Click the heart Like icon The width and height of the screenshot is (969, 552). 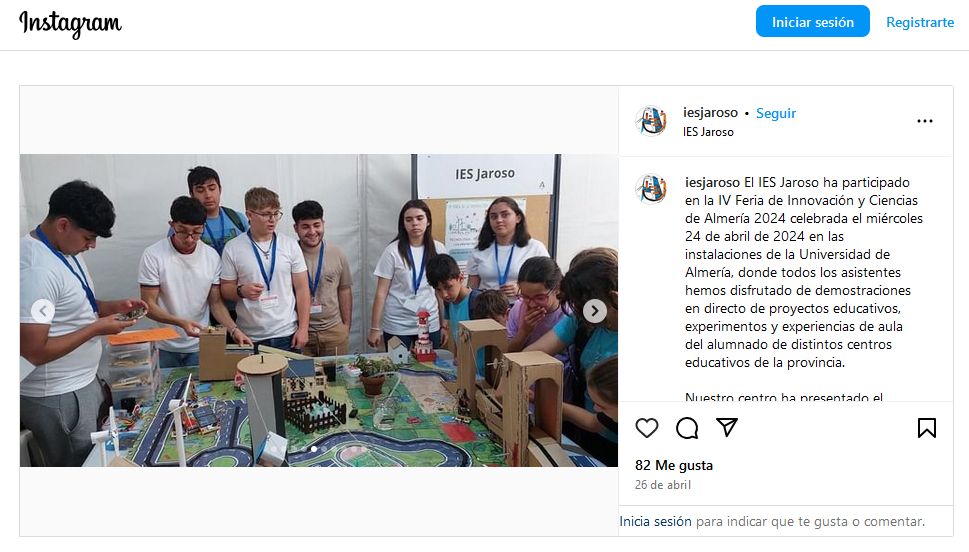pyautogui.click(x=646, y=428)
